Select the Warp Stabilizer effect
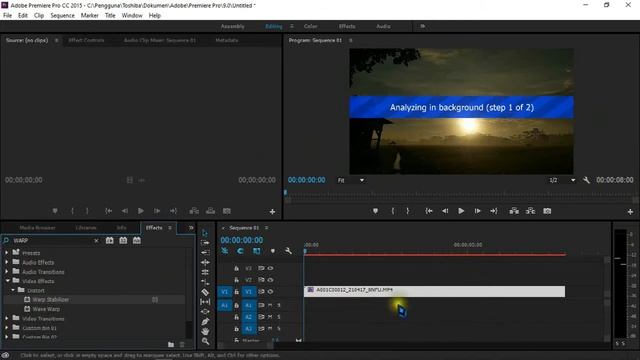Screen dimensions: 640x360 [x=51, y=300]
